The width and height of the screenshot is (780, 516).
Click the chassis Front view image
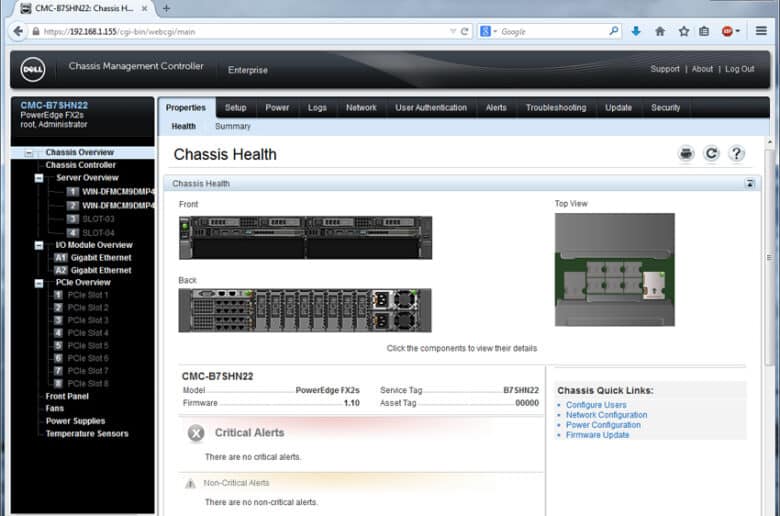point(305,237)
